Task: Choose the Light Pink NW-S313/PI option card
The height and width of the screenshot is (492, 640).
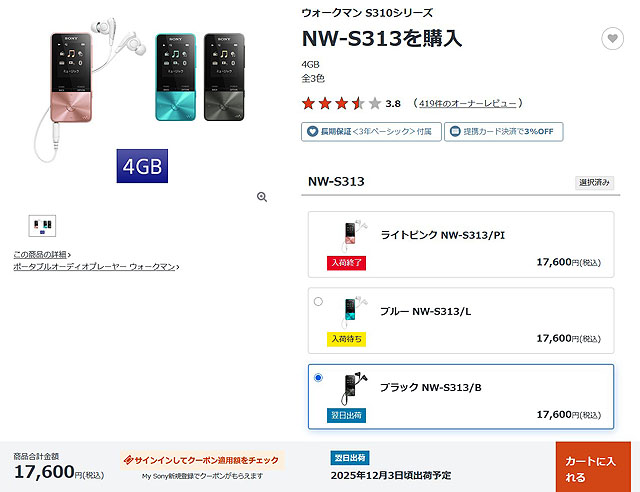Action: point(461,245)
